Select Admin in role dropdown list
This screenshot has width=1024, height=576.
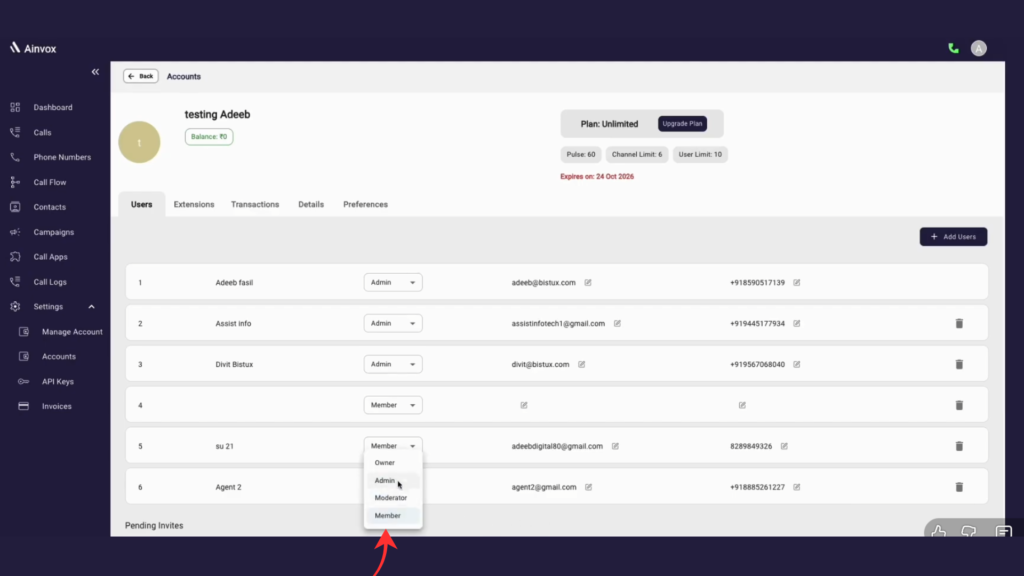point(385,480)
